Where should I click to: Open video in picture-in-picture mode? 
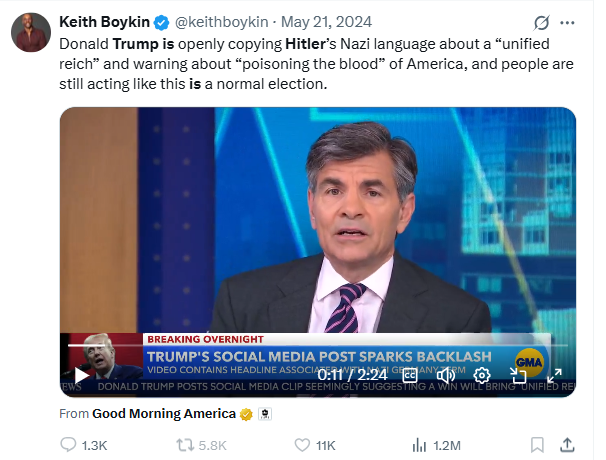(x=518, y=375)
